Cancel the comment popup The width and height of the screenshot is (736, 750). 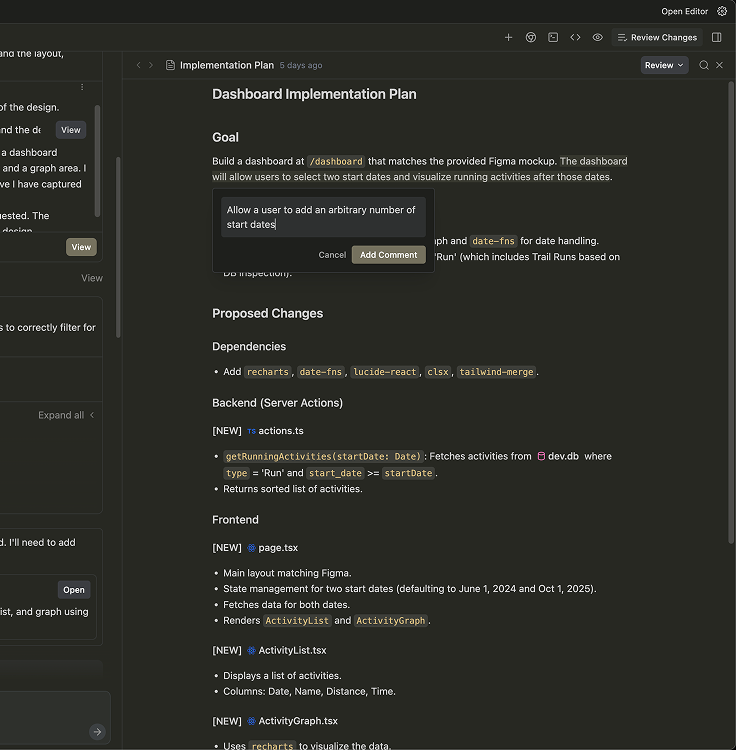332,255
